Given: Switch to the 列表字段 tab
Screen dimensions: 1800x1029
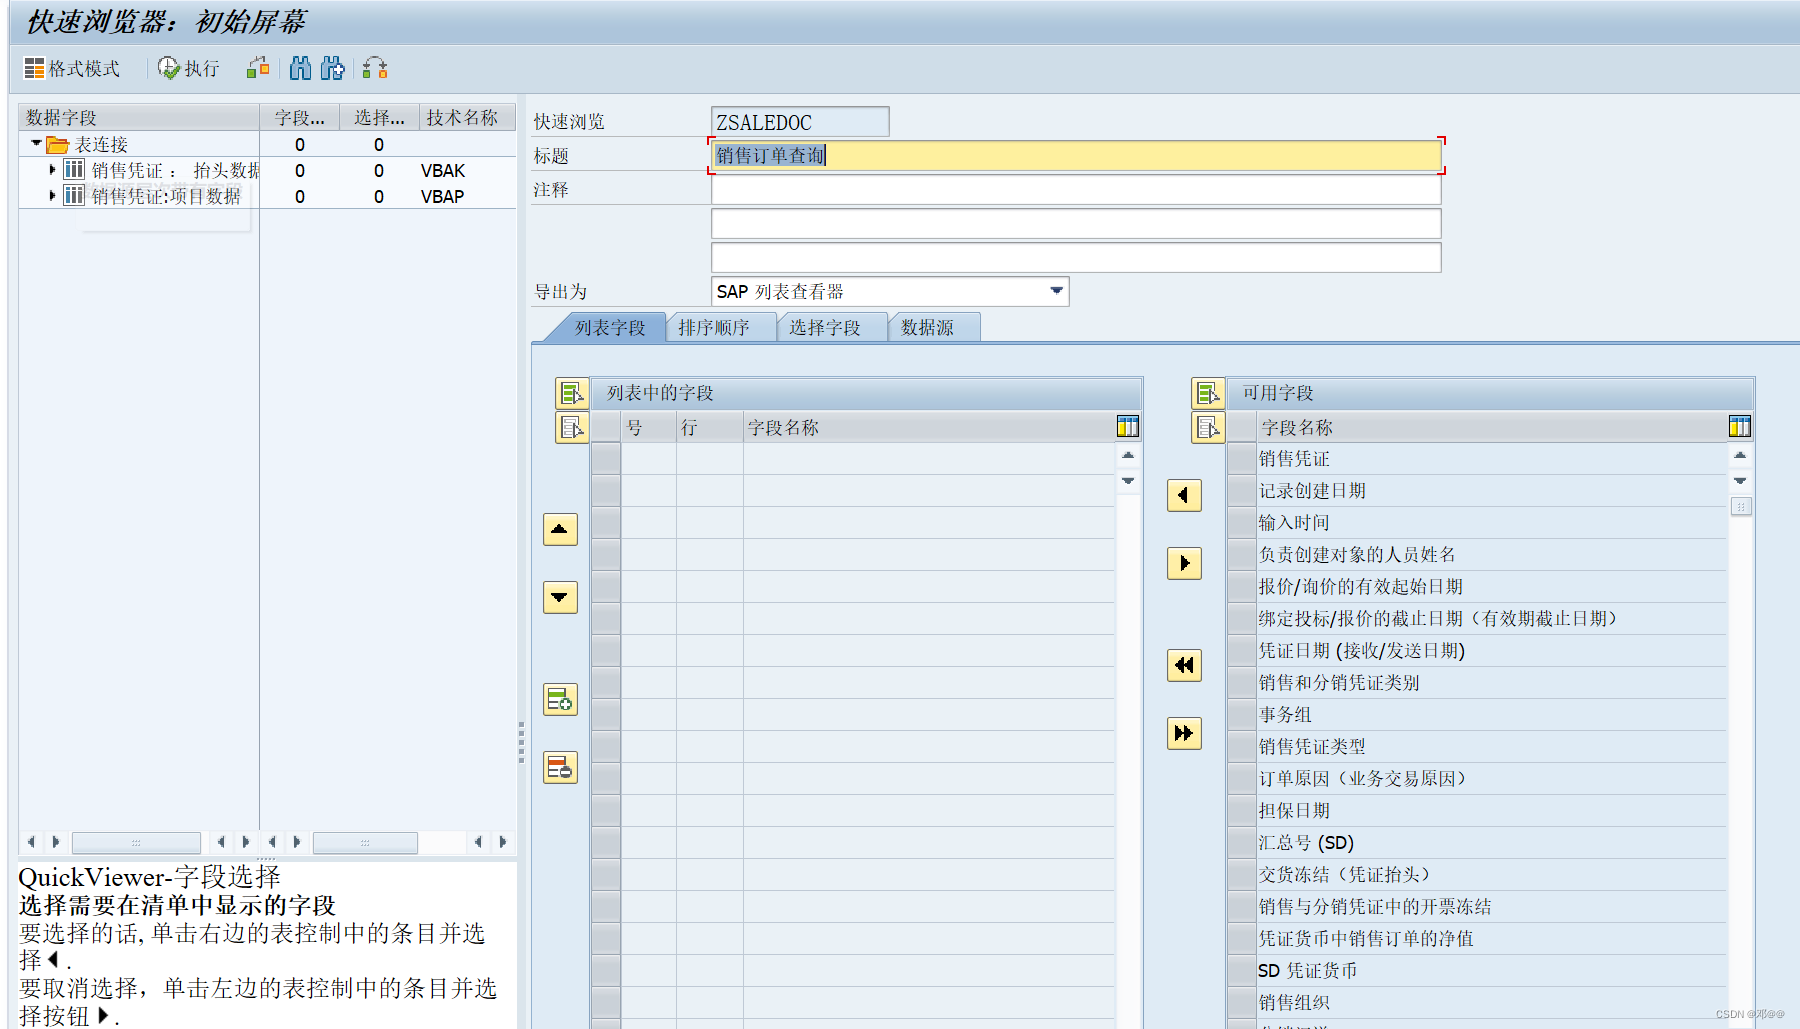Looking at the screenshot, I should (609, 327).
